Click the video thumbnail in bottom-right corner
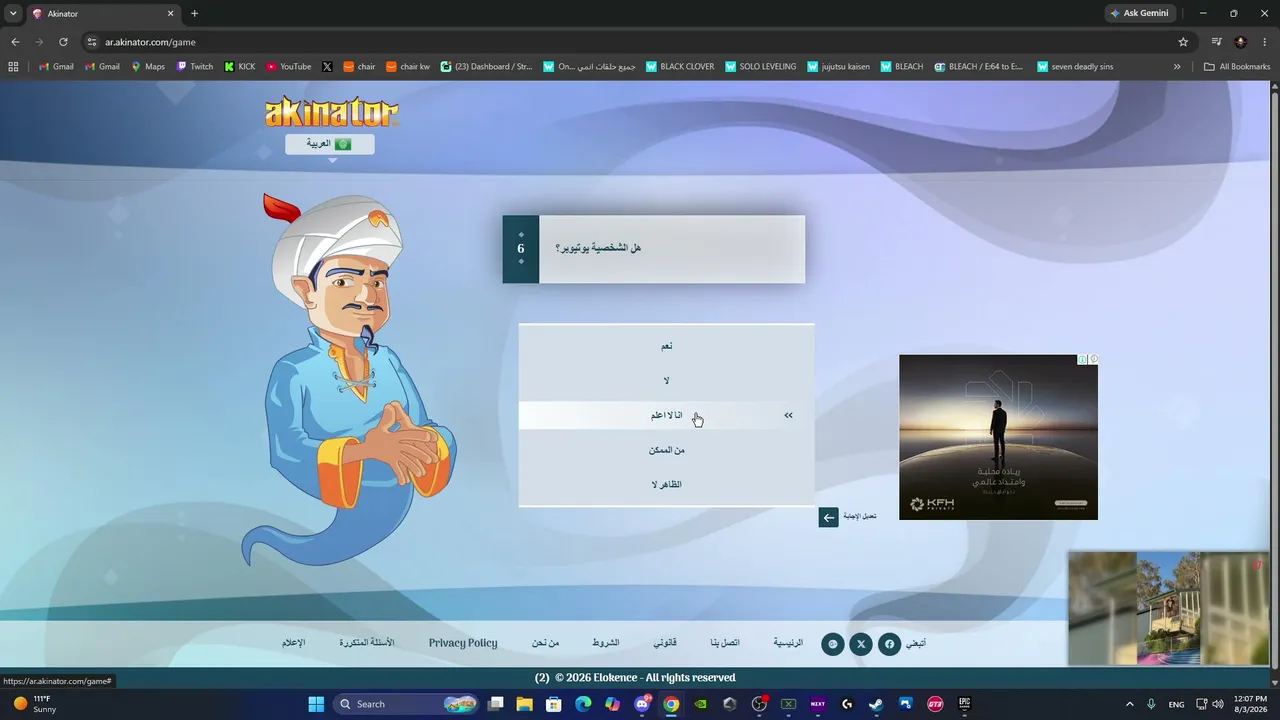The image size is (1280, 720). tap(1168, 608)
